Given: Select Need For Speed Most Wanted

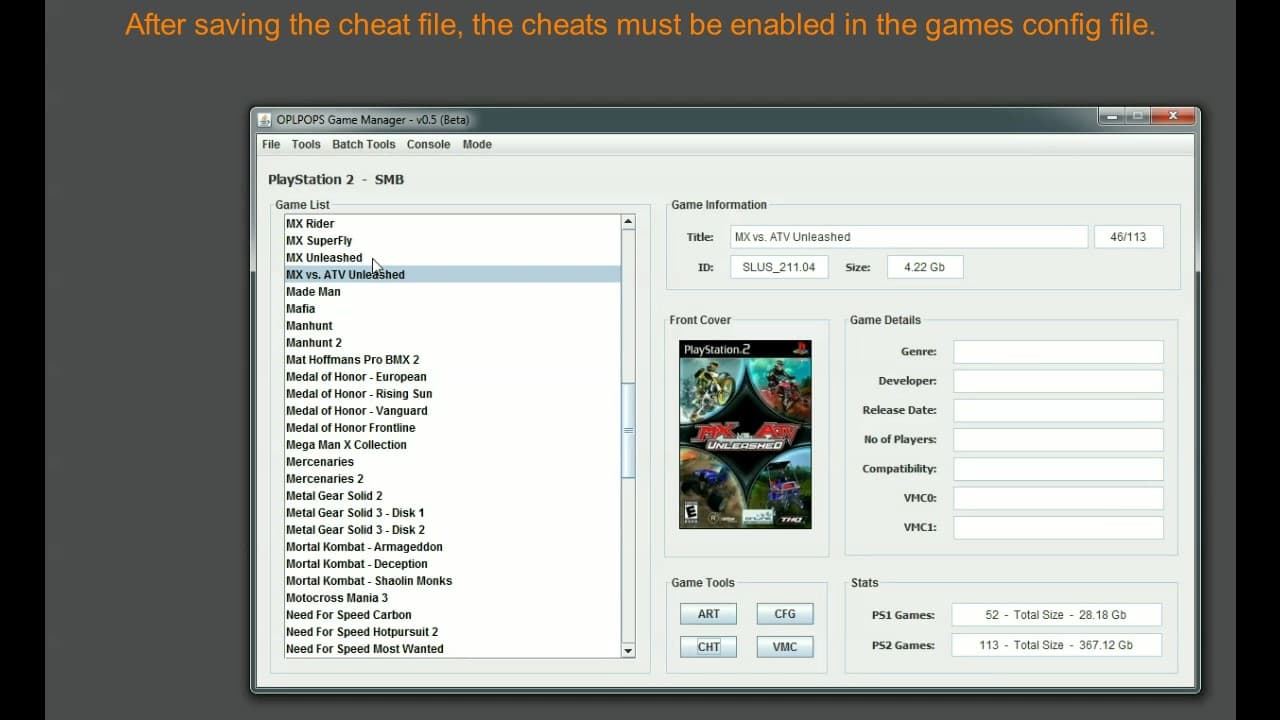Looking at the screenshot, I should click(452, 649).
